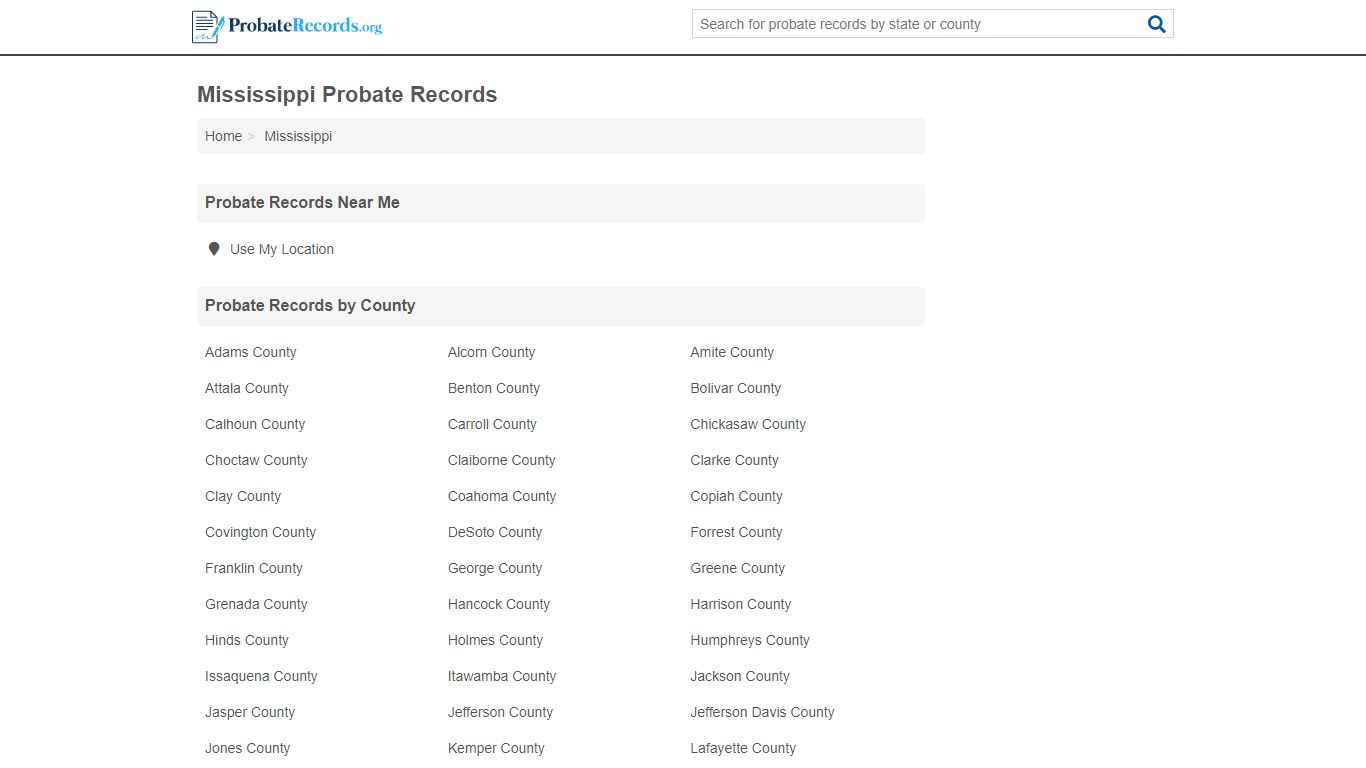Select Hancock County link
This screenshot has width=1366, height=768.
(499, 604)
